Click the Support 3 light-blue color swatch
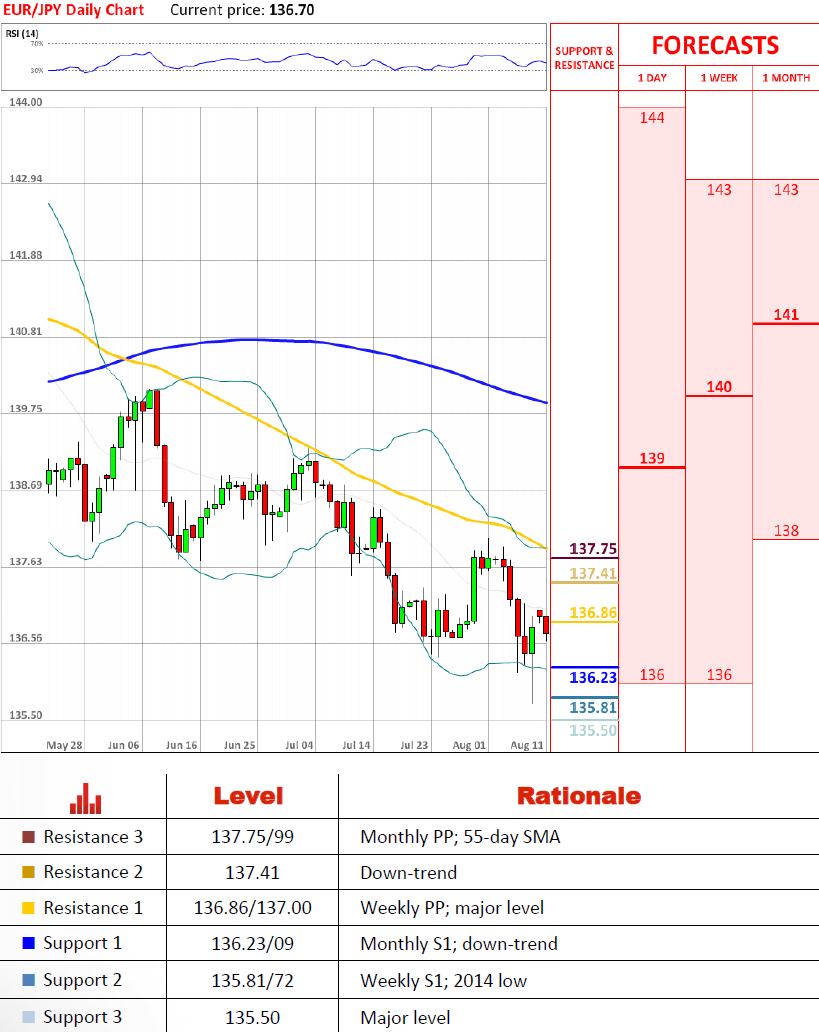 click(28, 1017)
